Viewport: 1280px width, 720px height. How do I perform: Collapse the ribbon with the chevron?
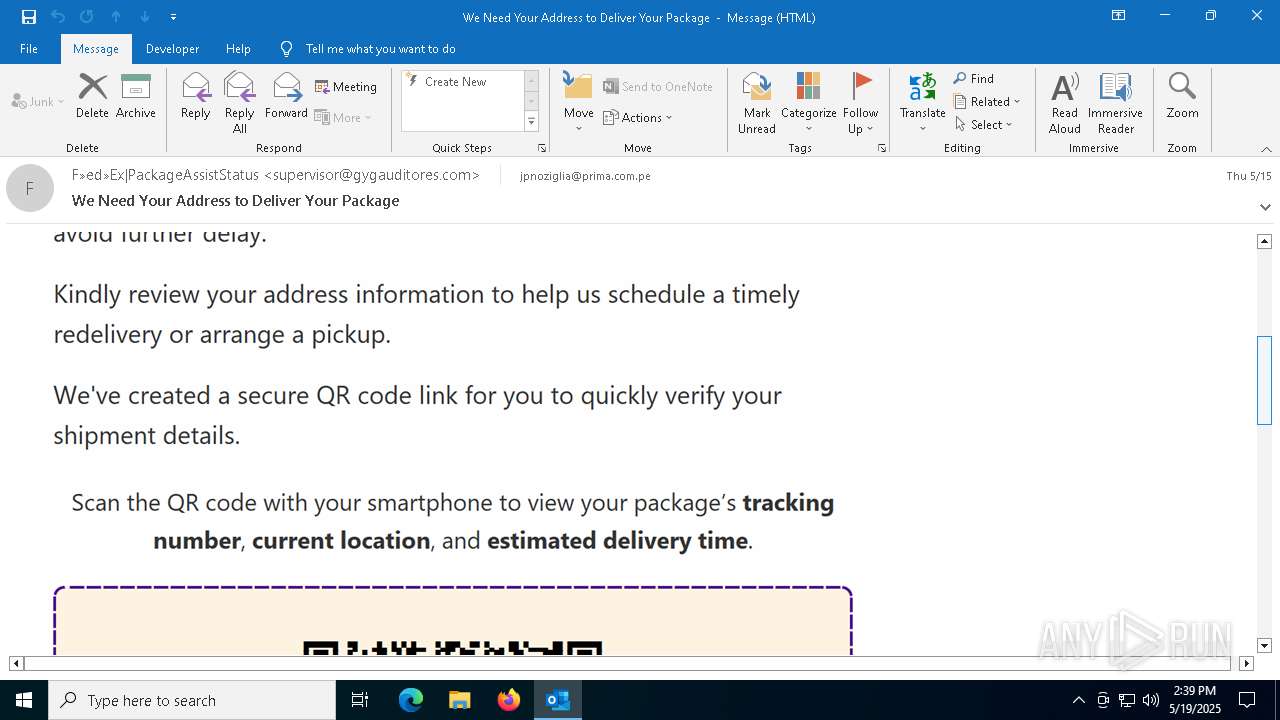pyautogui.click(x=1266, y=149)
